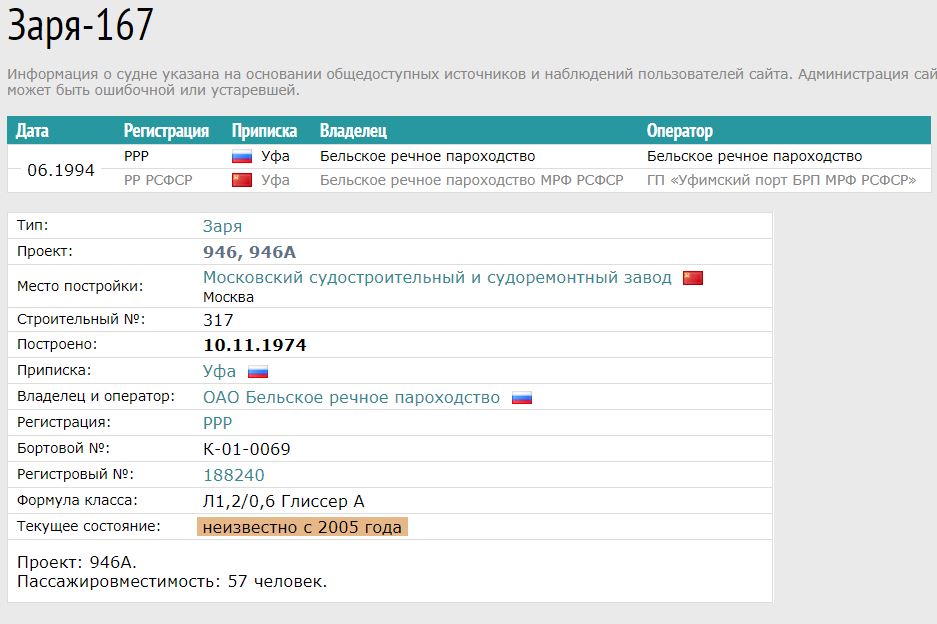Select operator Бельское речное пароходство cell
The image size is (937, 624).
pos(754,157)
